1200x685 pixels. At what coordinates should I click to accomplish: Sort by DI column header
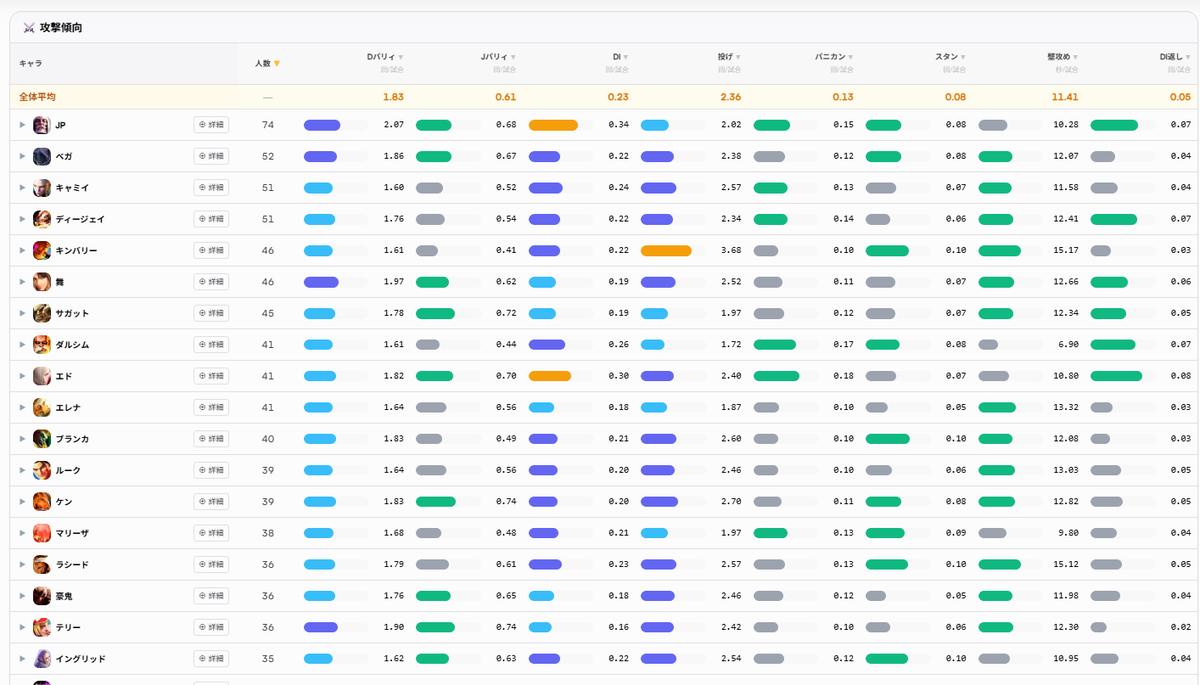click(x=621, y=57)
